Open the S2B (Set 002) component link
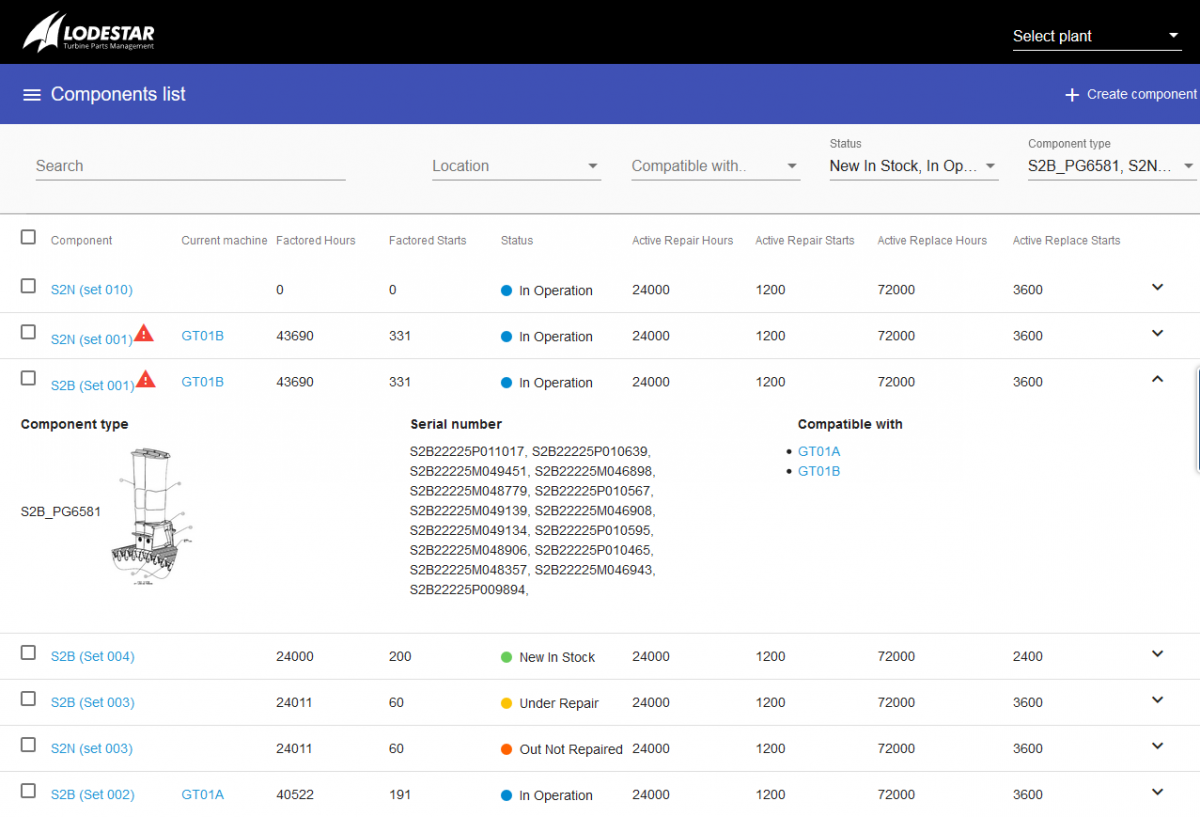 pyautogui.click(x=92, y=795)
